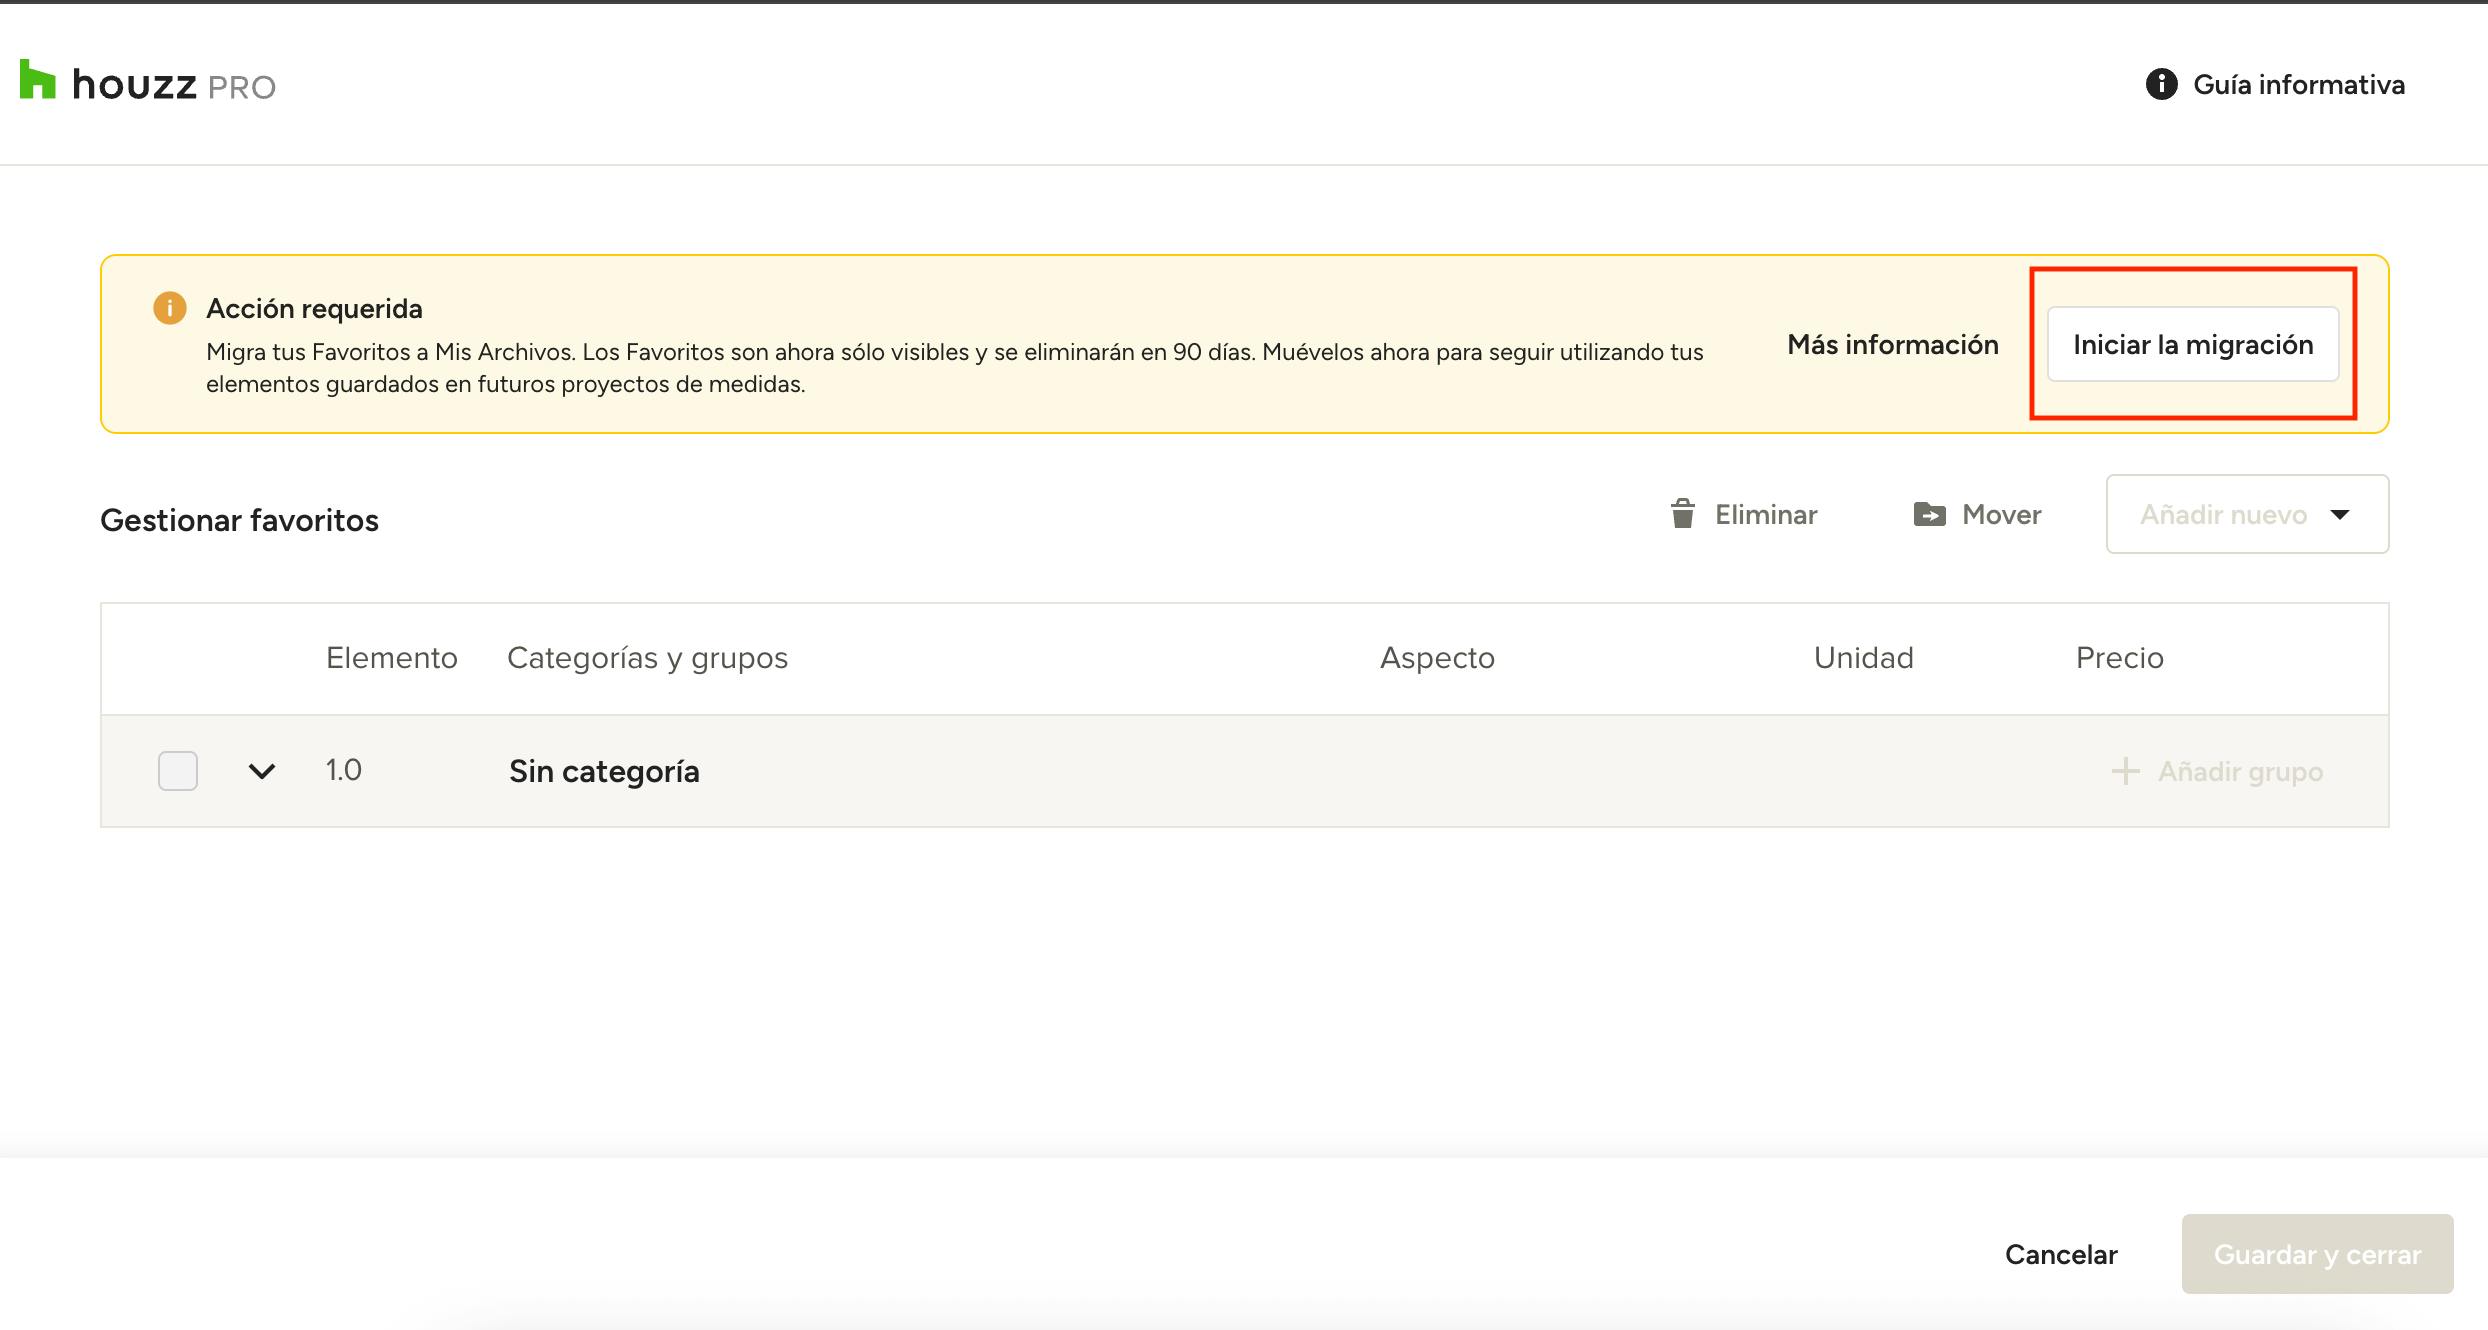2488x1330 pixels.
Task: Click the Mover folder icon
Action: (1929, 514)
